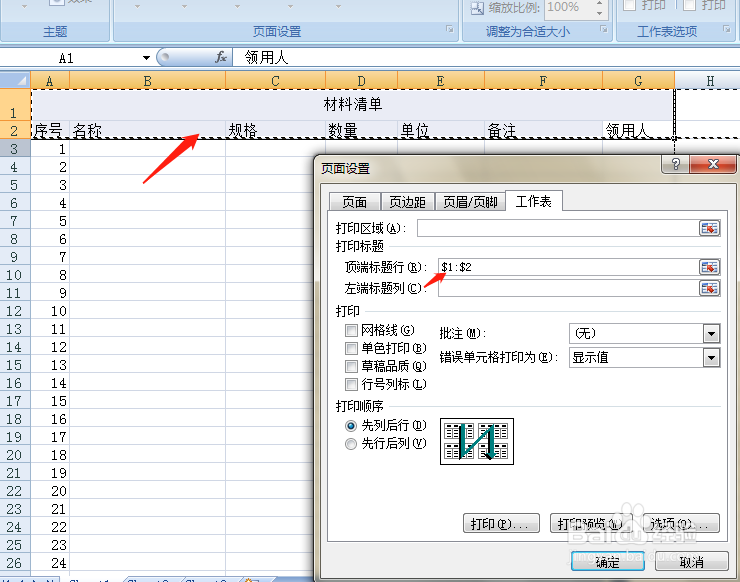Image resolution: width=740 pixels, height=582 pixels.
Task: Select the 工作表 tab
Action: click(x=533, y=202)
